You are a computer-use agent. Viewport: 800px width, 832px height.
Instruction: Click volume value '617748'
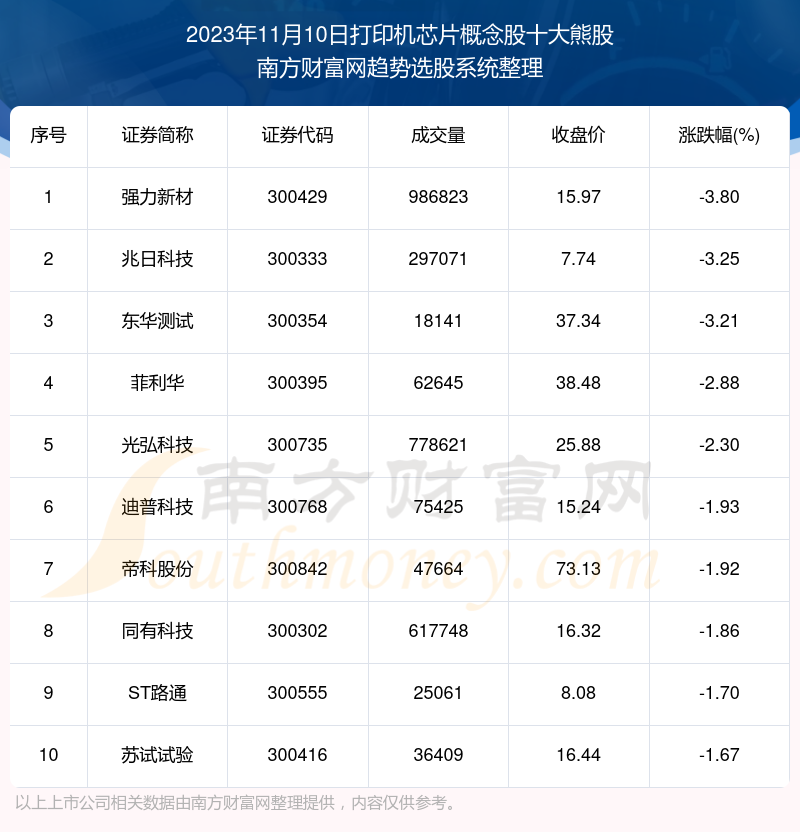(x=438, y=631)
